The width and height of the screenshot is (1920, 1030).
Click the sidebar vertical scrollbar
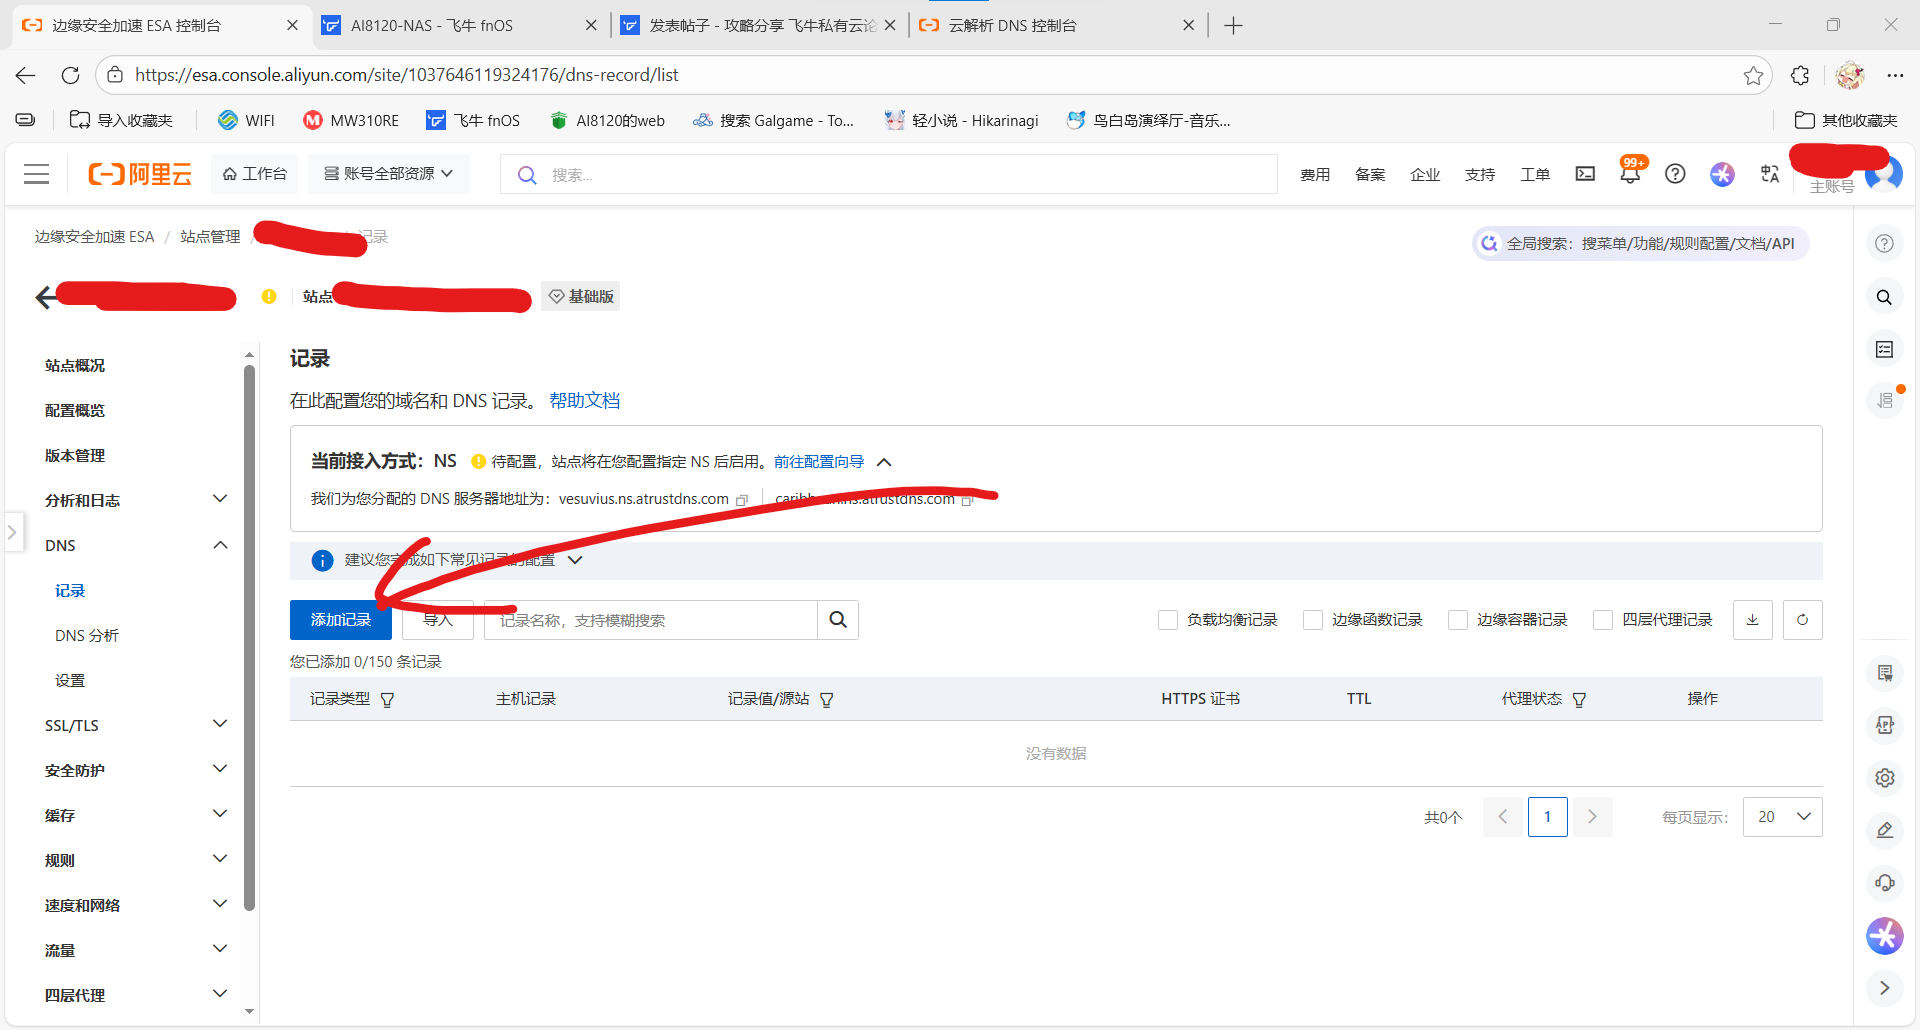coord(249,638)
